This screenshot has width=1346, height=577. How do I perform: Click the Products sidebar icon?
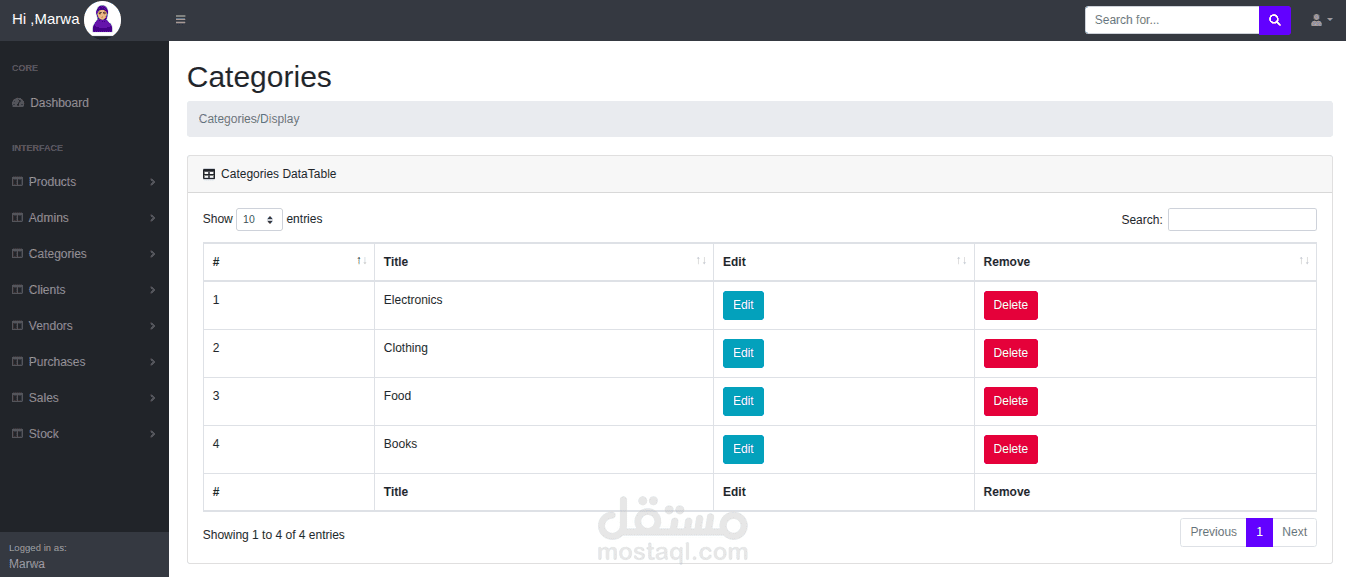tap(17, 182)
